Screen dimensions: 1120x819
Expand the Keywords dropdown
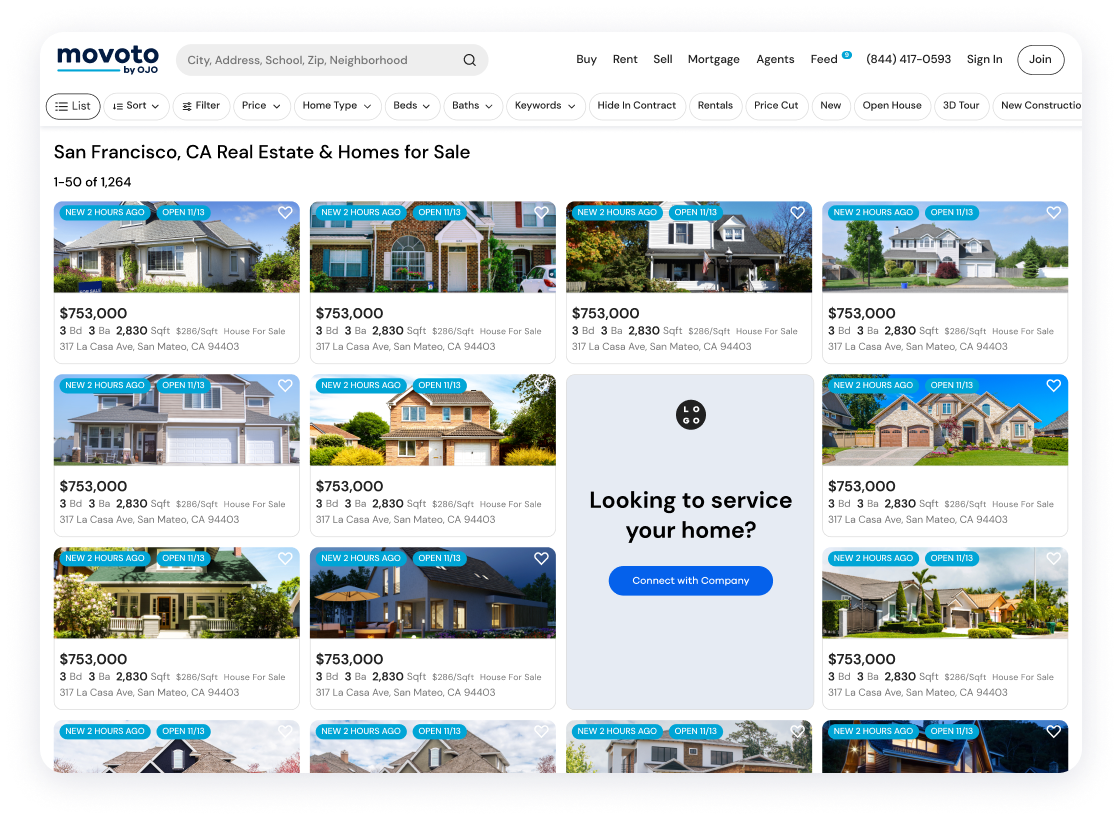[546, 106]
